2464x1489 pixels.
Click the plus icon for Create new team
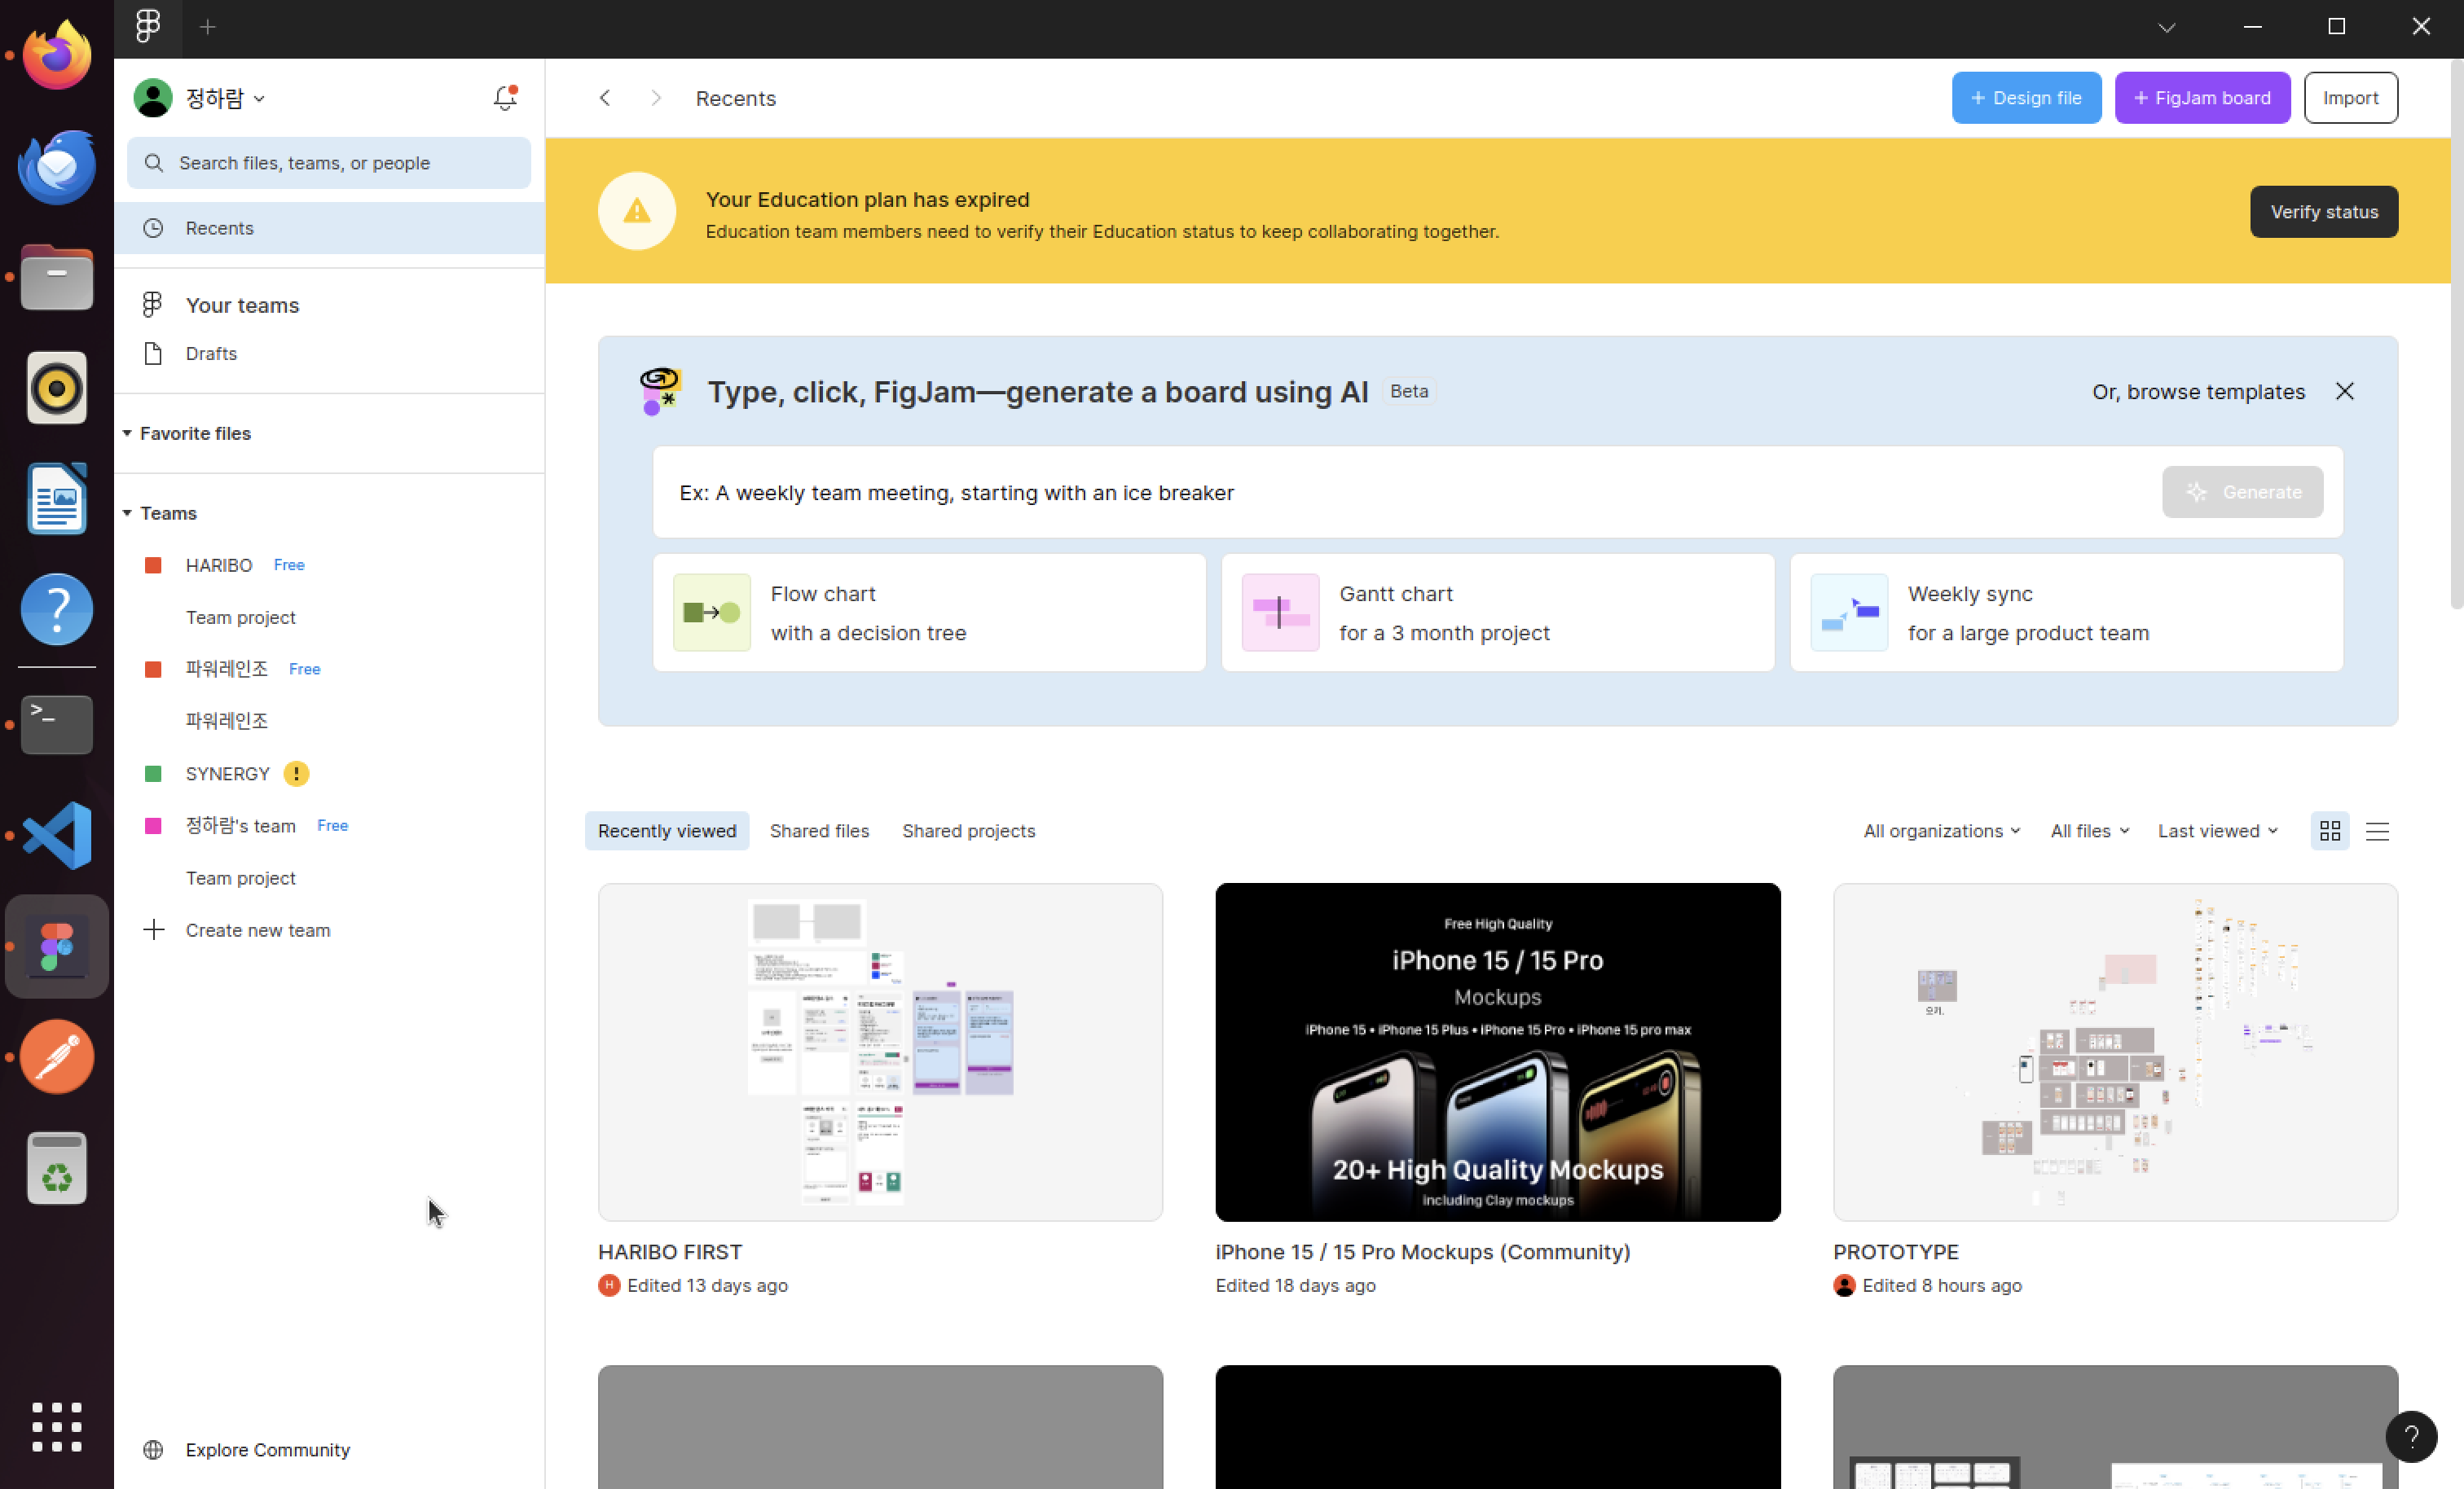153,930
